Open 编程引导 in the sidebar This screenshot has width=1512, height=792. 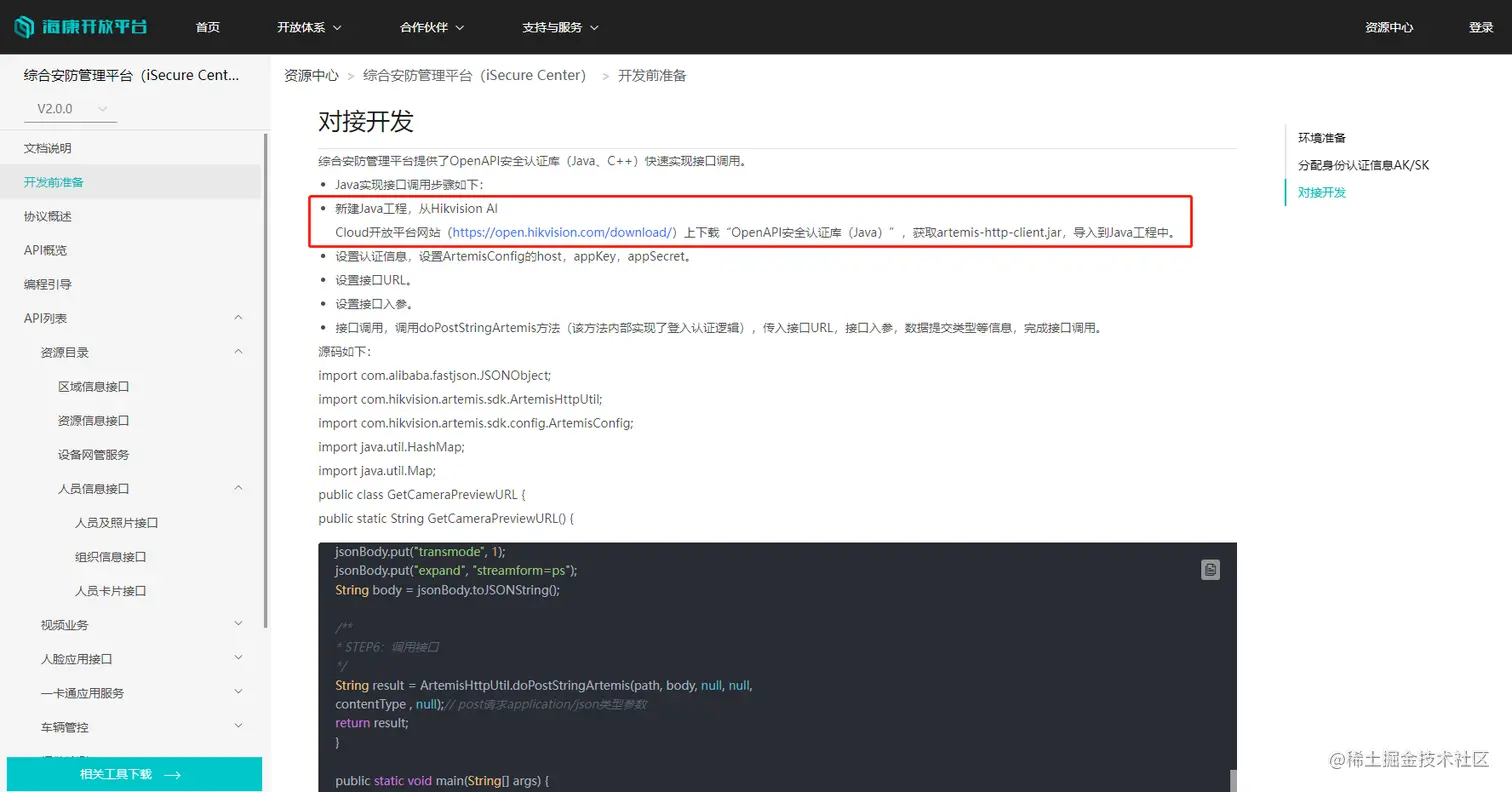pos(48,284)
